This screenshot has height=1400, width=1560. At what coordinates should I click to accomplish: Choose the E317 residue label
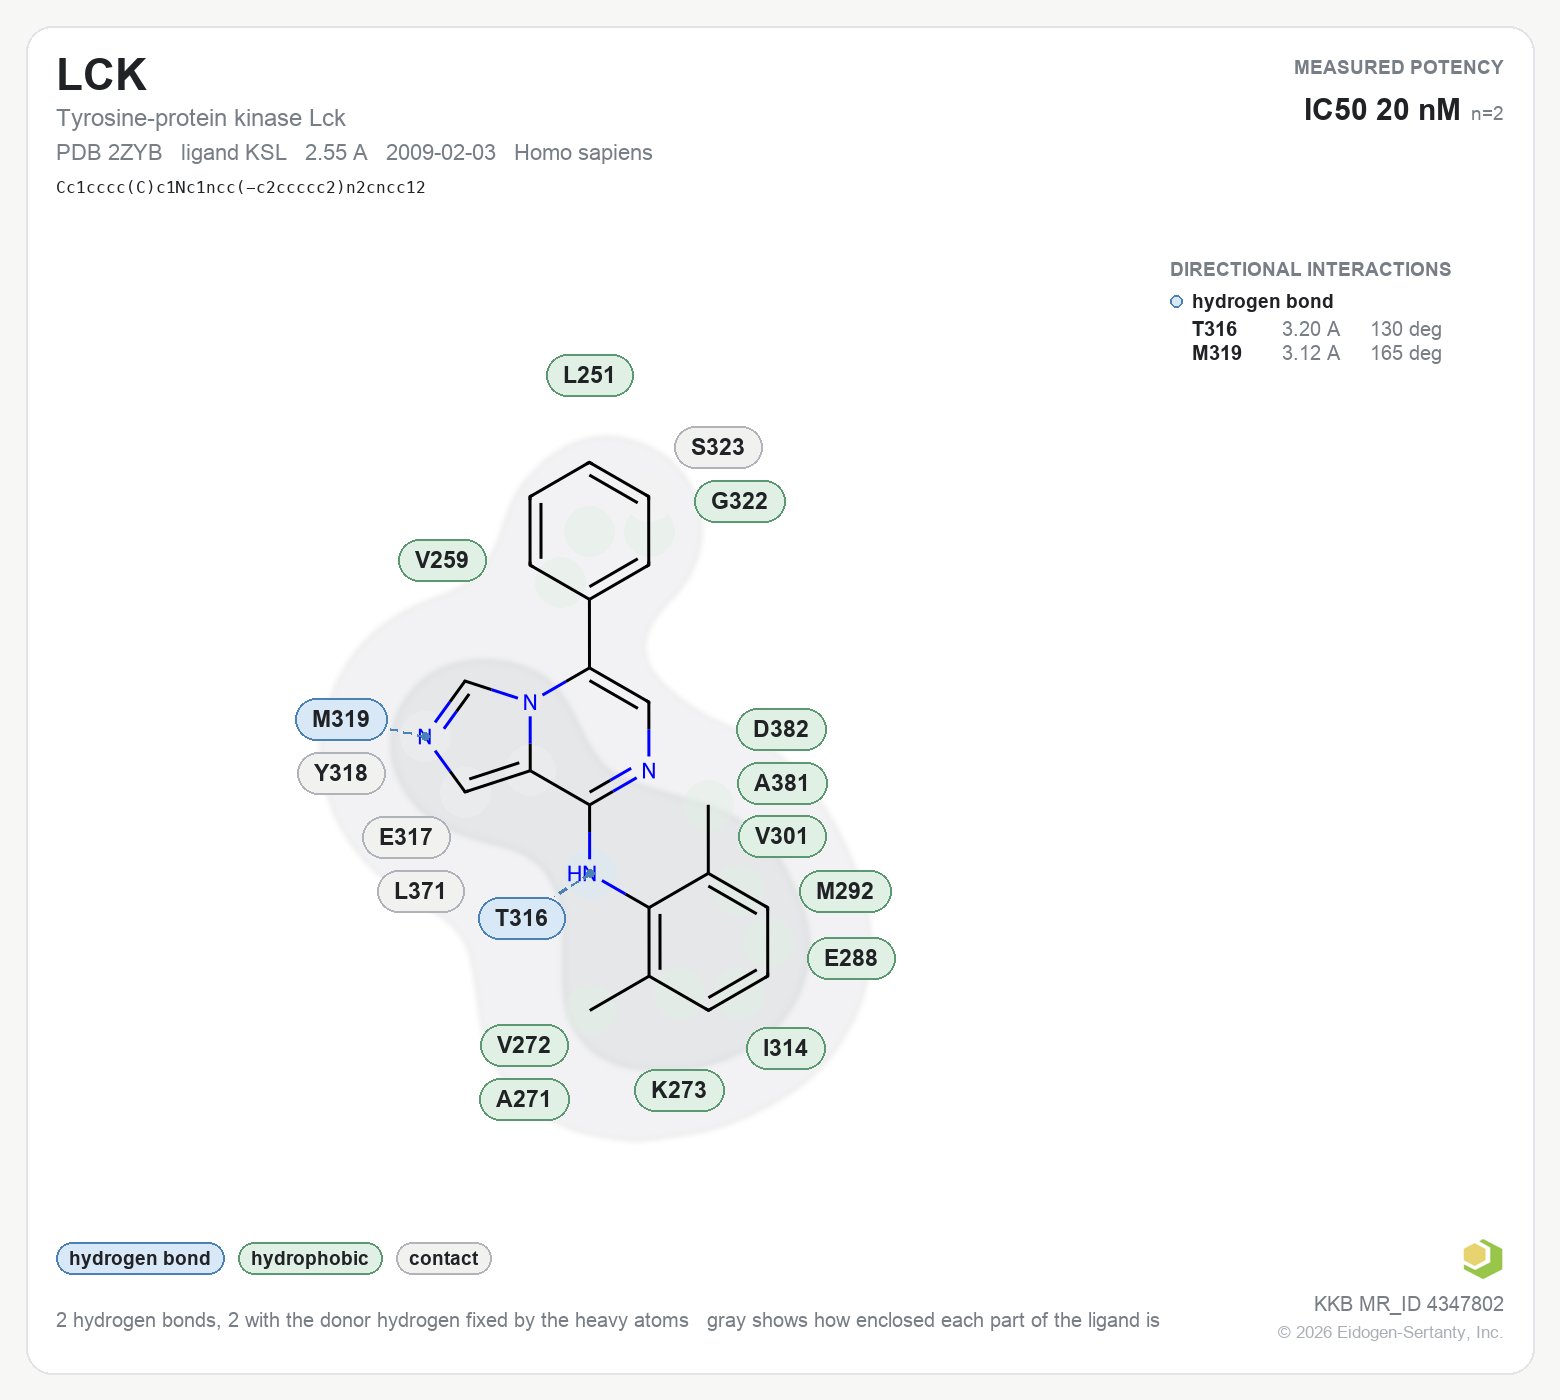coord(406,837)
